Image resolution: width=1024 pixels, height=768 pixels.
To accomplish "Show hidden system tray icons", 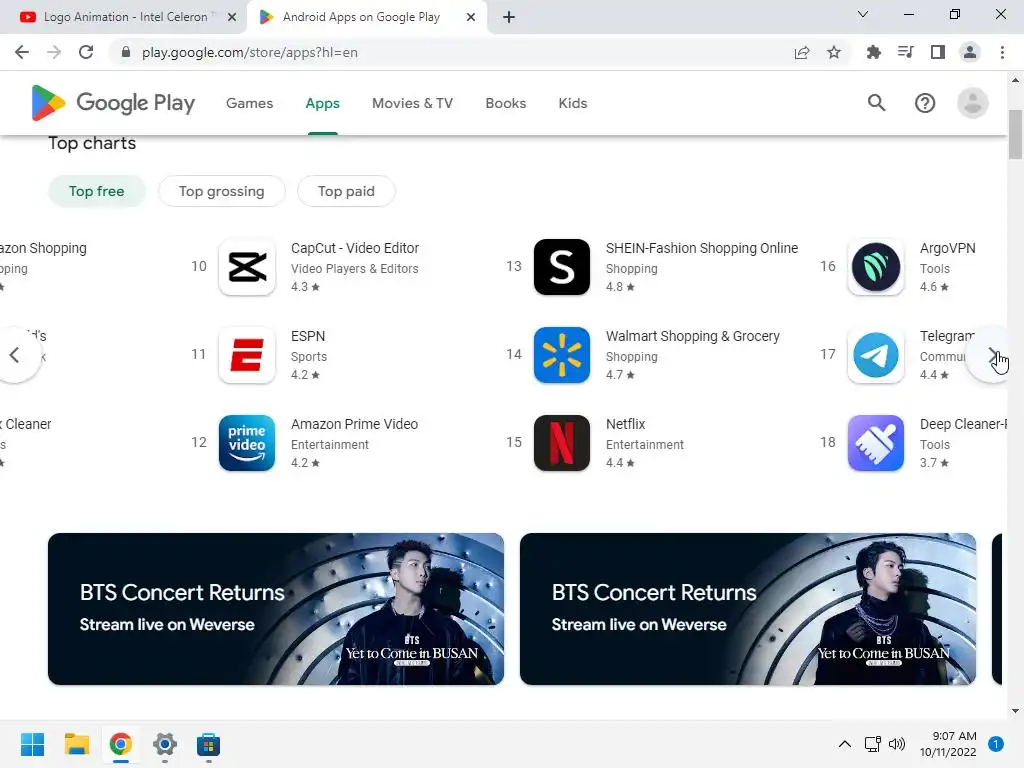I will tap(844, 744).
